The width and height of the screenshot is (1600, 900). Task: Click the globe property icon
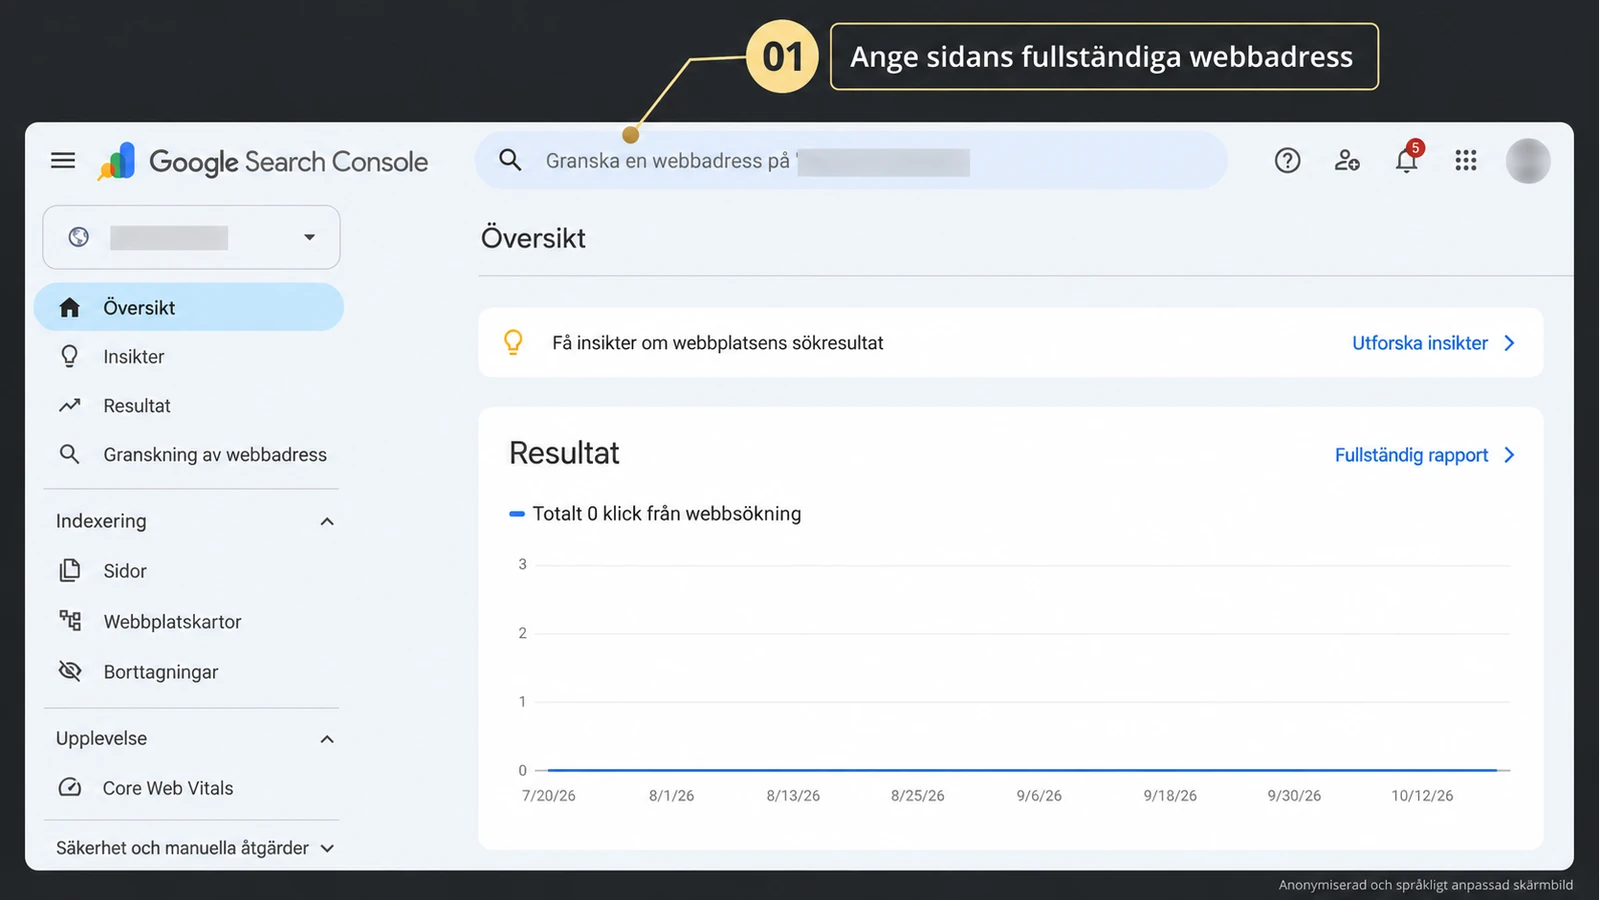[x=79, y=237]
